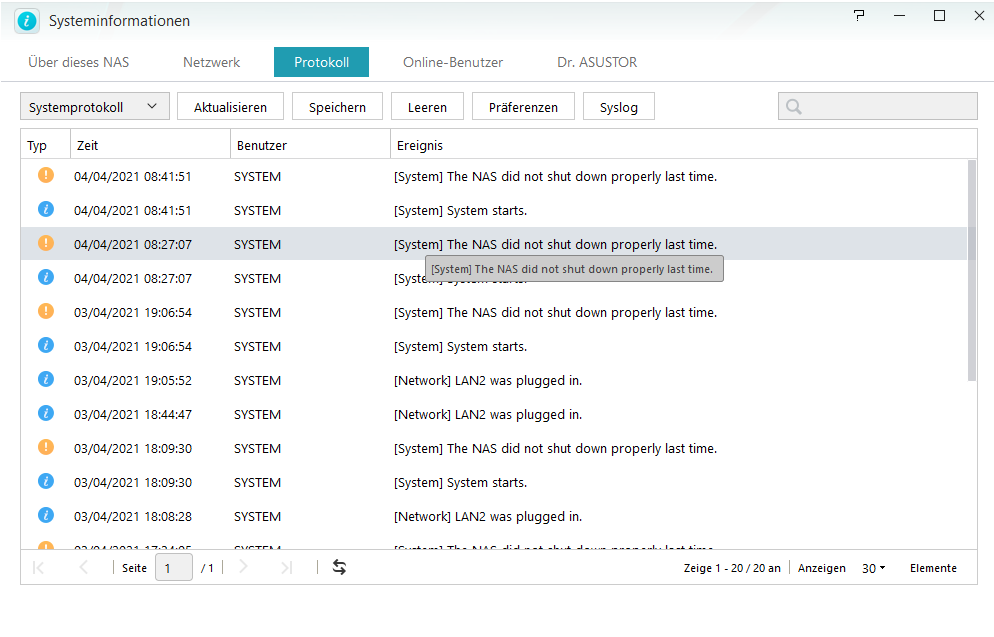Sort by the Typ column header
The width and height of the screenshot is (994, 637).
(45, 145)
